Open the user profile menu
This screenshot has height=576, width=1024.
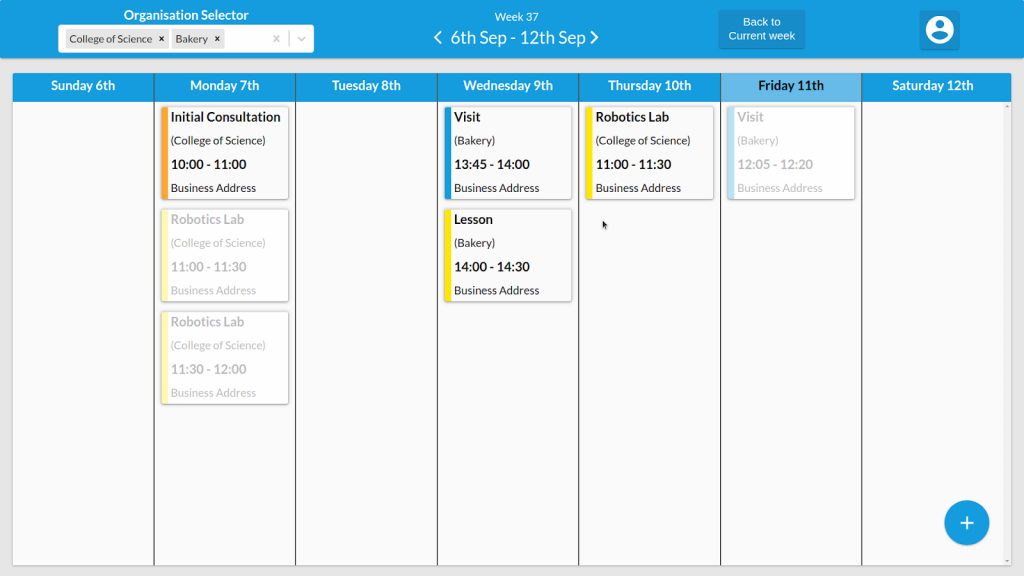(x=939, y=31)
